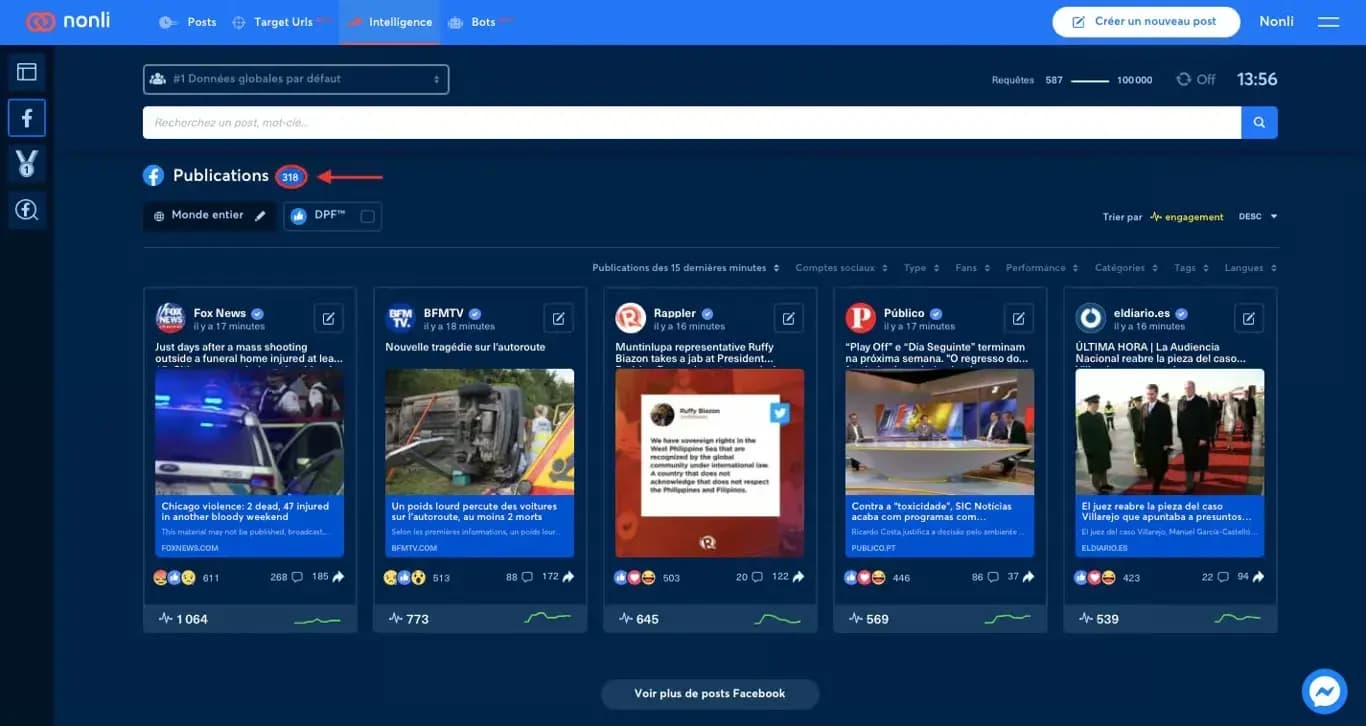Click the reaction emojis on Rappler post
The image size is (1366, 726).
635,578
